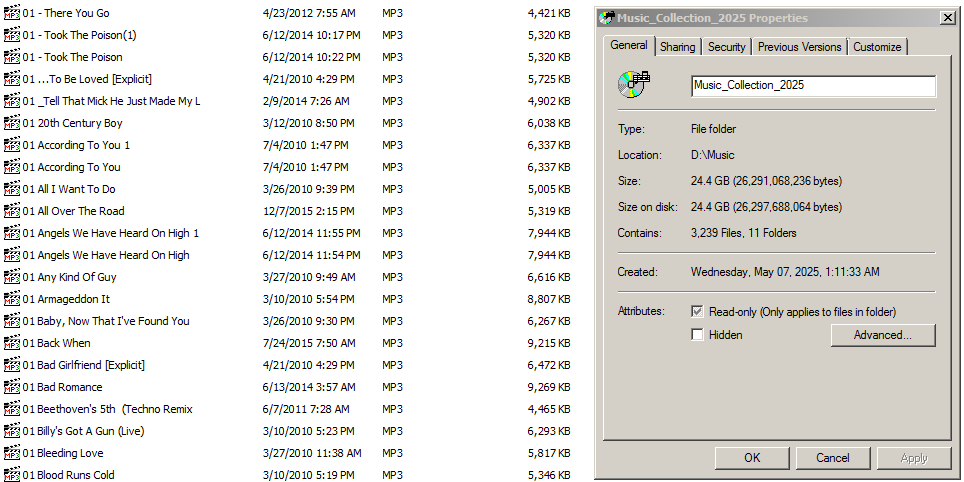Click date '7/24/2015 7:50 AM'
Screen dimensions: 964x482
pos(309,343)
